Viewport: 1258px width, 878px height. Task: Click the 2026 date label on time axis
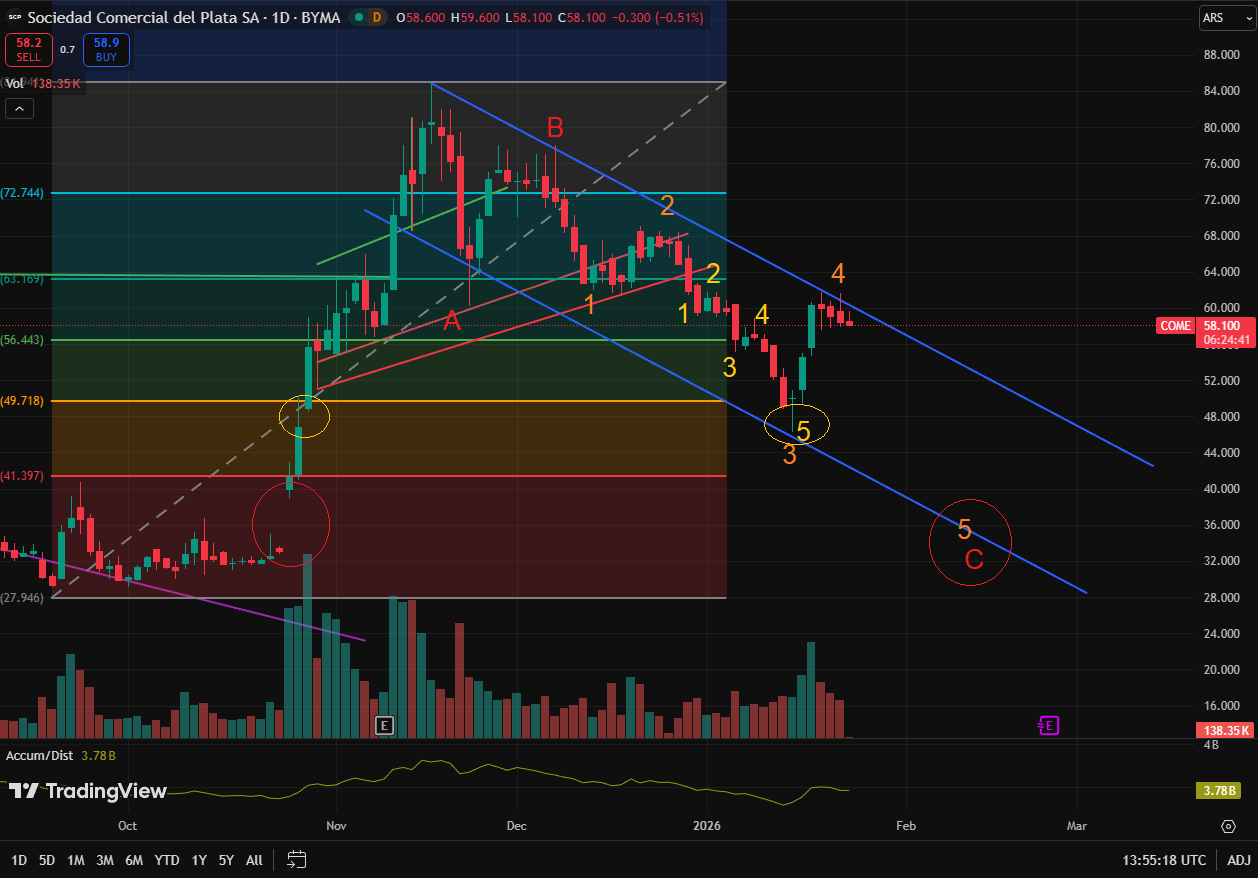708,826
